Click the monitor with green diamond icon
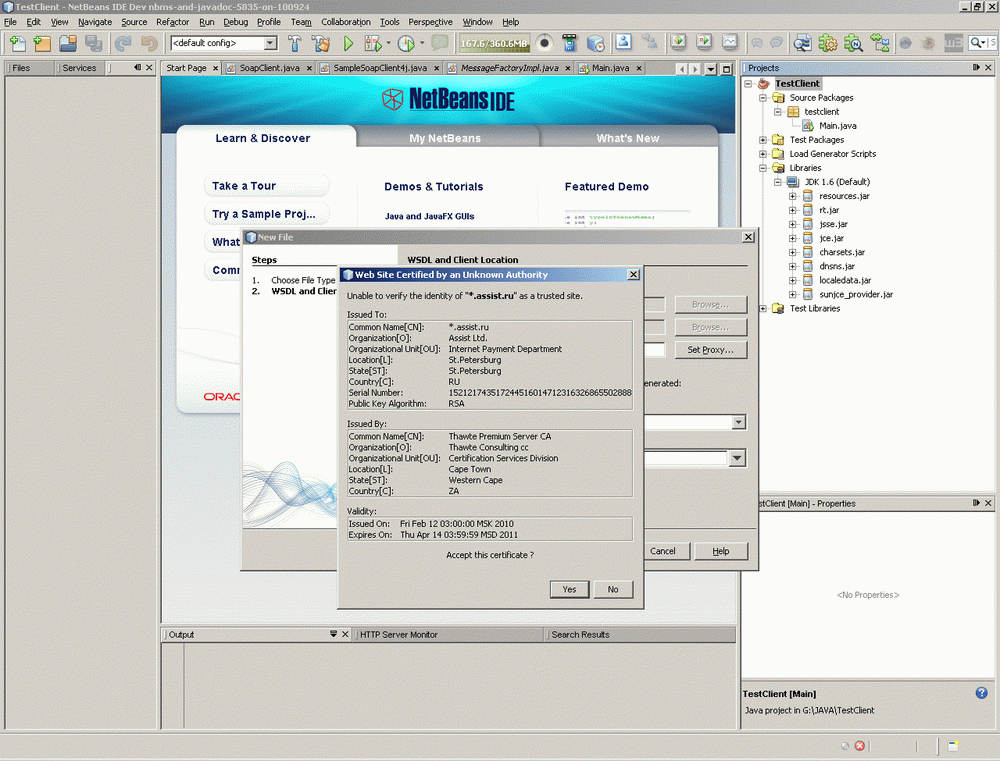Screen dimensions: 1000x761 (x=678, y=42)
